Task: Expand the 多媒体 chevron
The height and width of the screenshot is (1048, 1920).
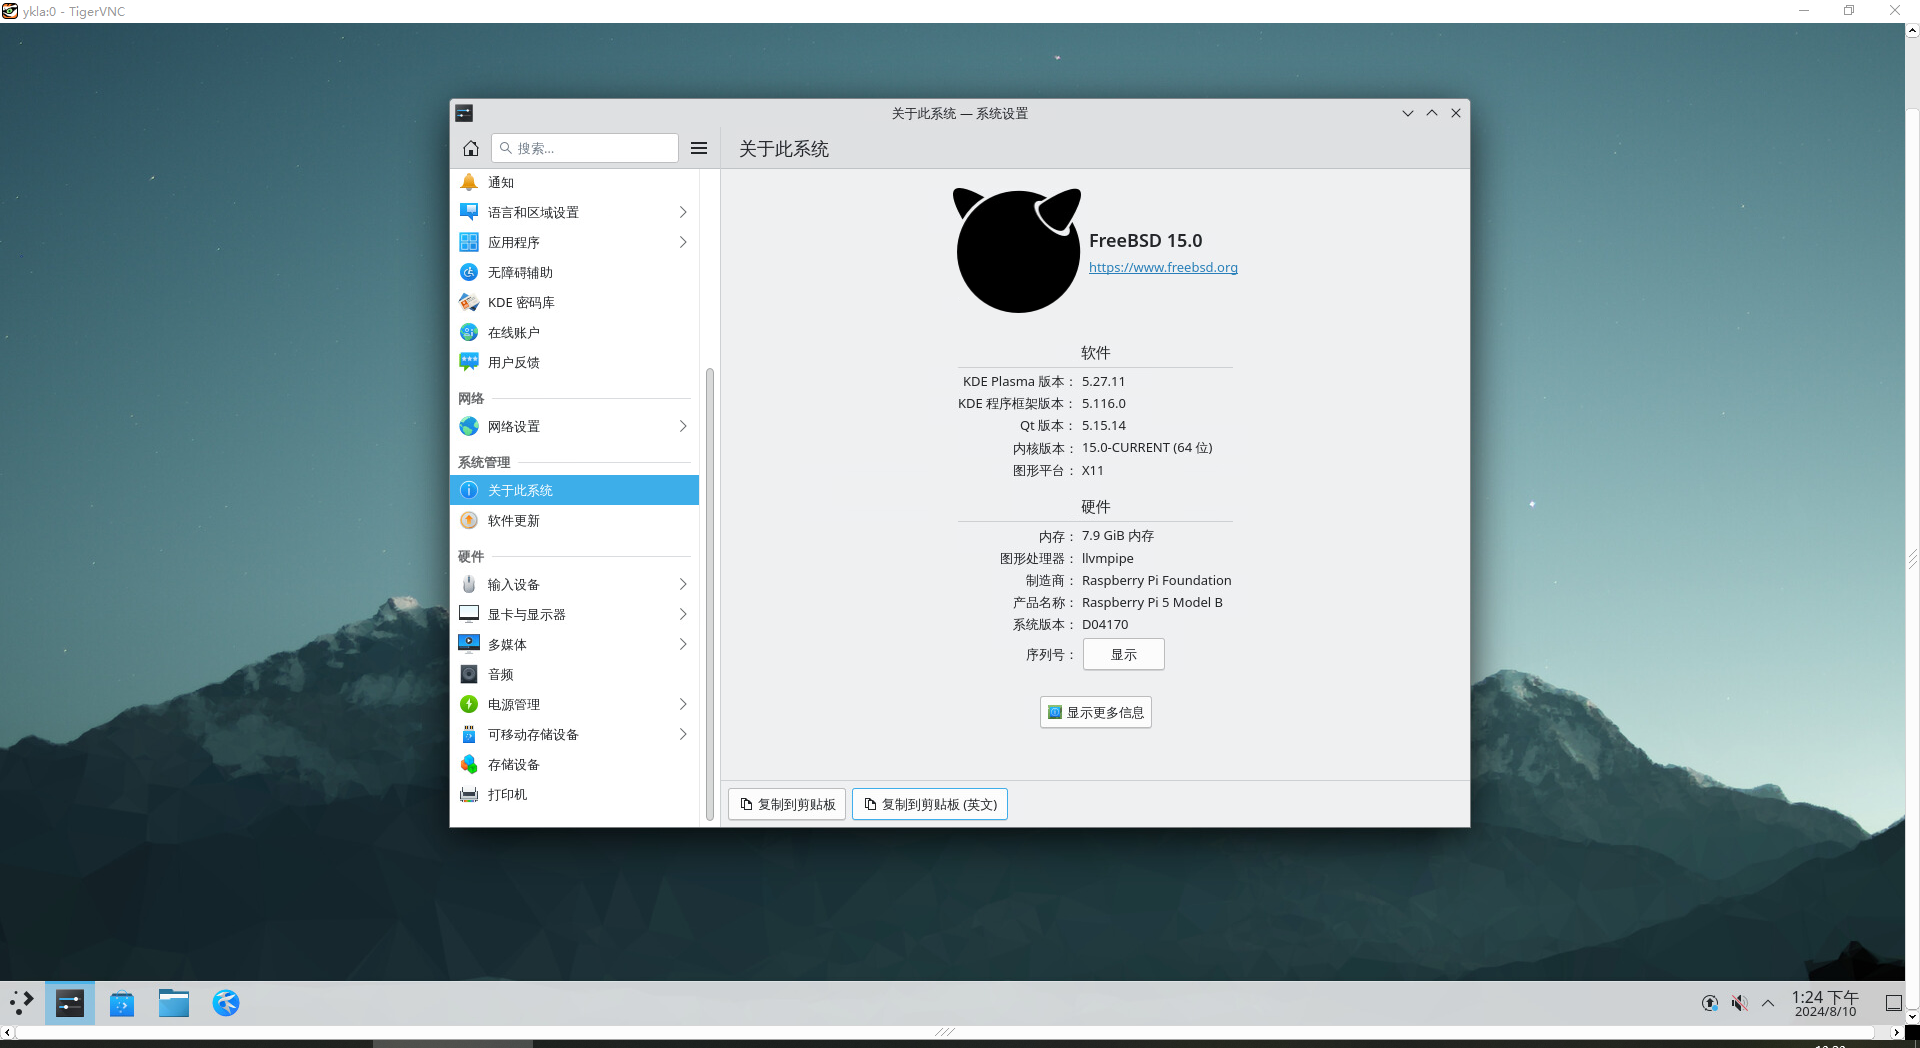Action: coord(683,644)
